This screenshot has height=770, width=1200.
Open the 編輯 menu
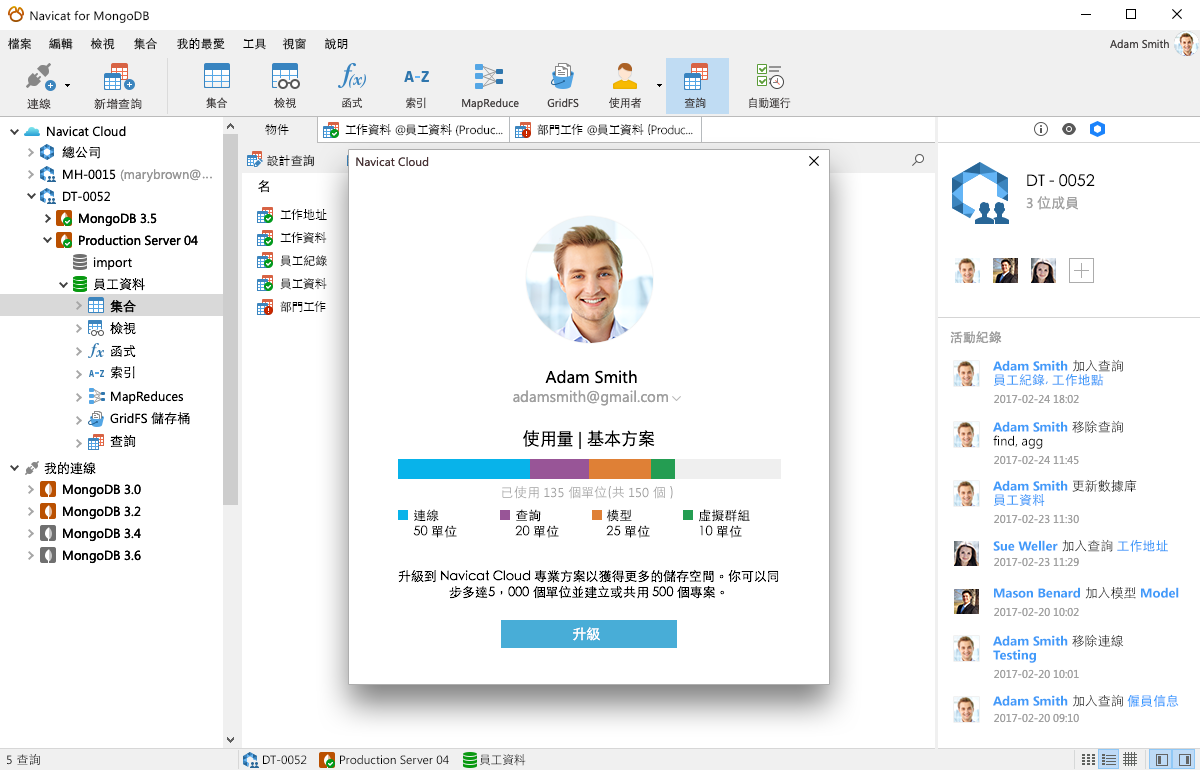pos(61,44)
